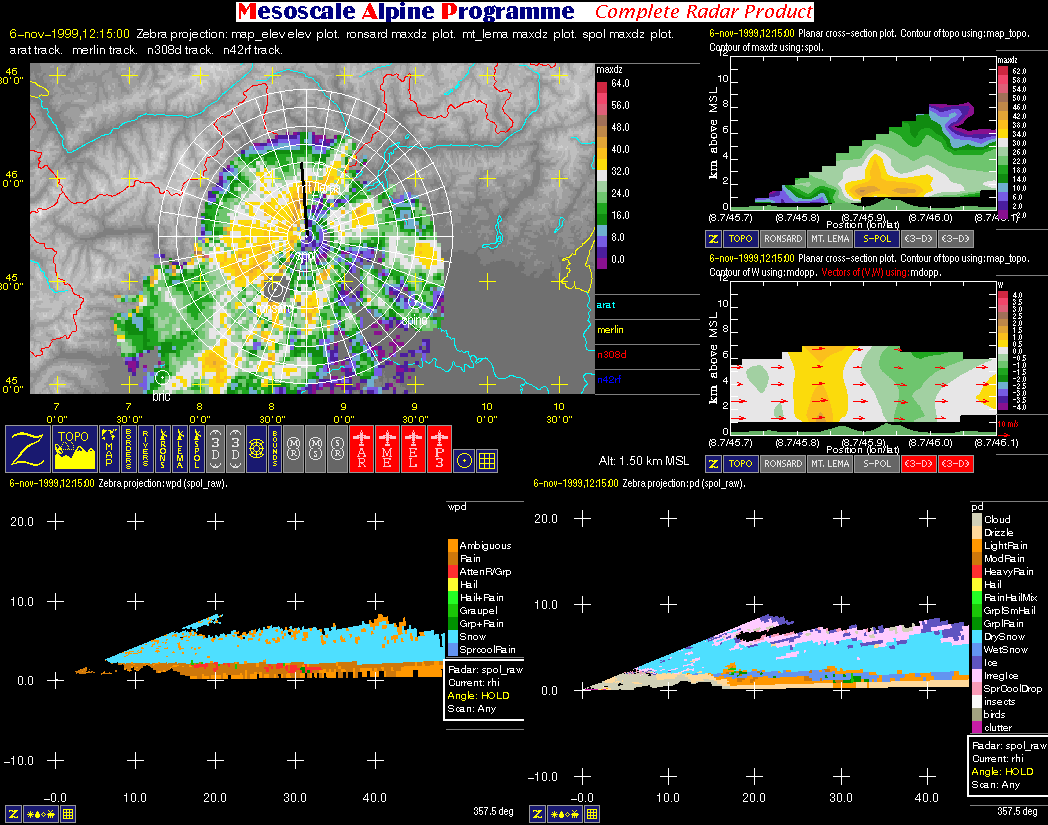The image size is (1048, 825).
Task: Click the DrySnow color swatch in pd legend
Action: coord(977,636)
